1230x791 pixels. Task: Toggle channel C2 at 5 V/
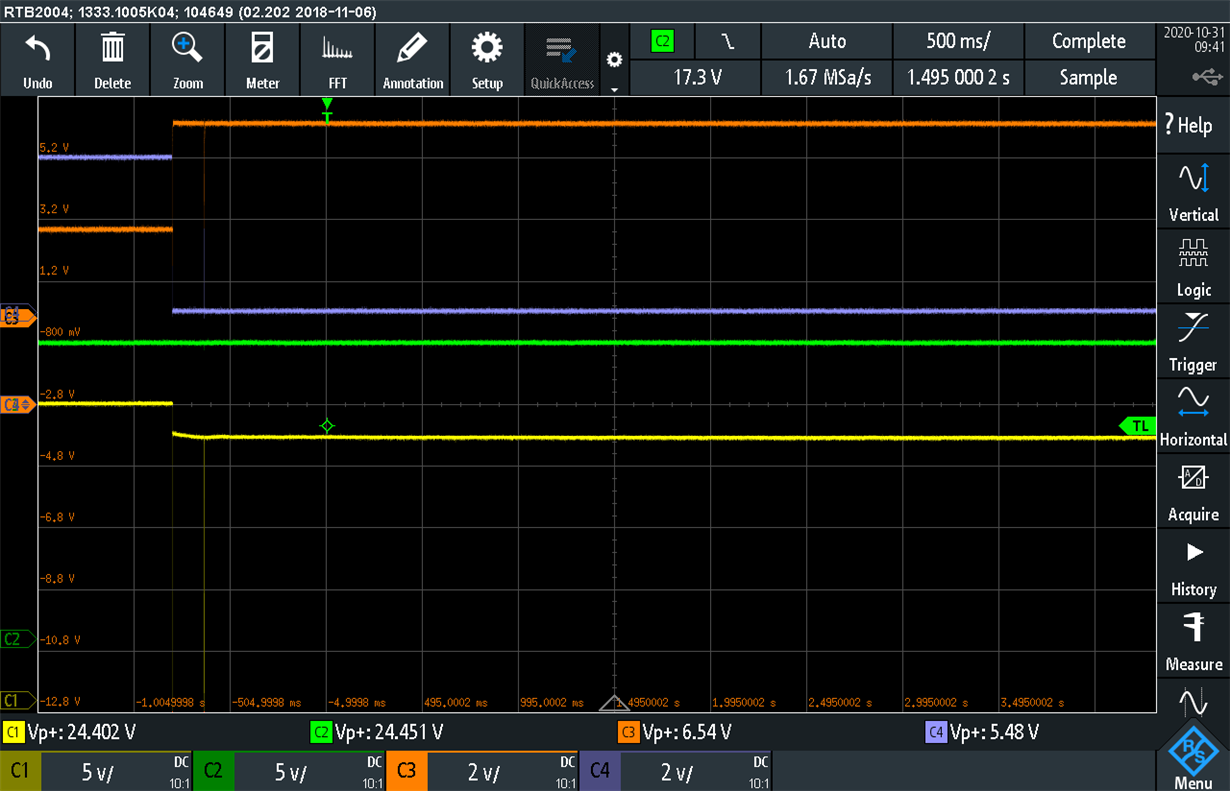[x=289, y=771]
